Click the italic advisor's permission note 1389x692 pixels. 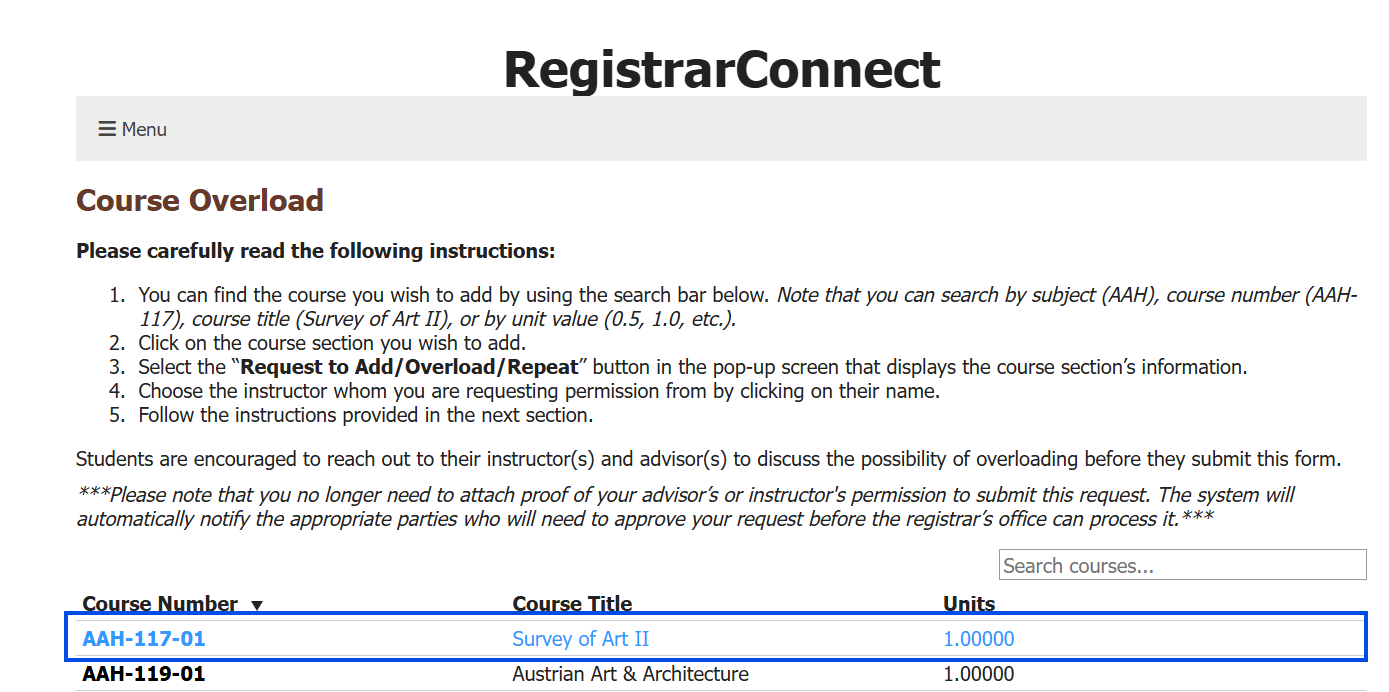pyautogui.click(x=685, y=507)
